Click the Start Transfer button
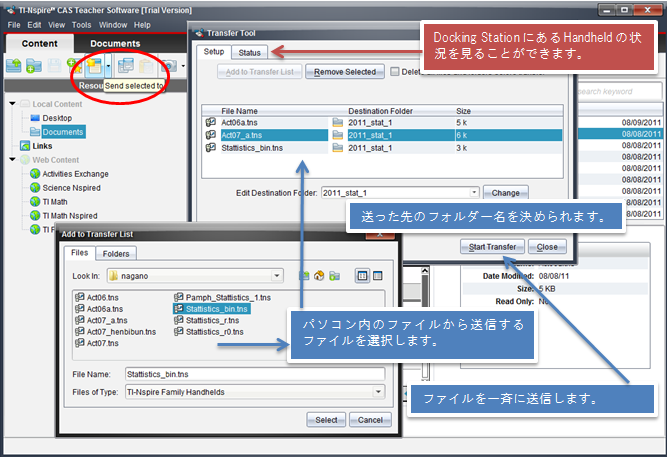 point(492,247)
